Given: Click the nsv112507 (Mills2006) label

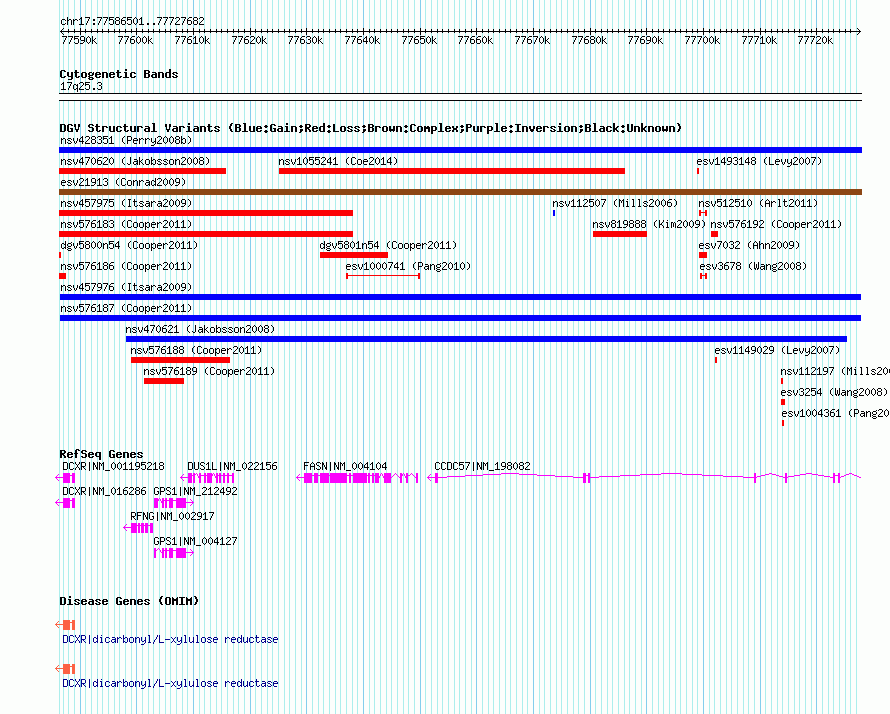Looking at the screenshot, I should pos(615,203).
